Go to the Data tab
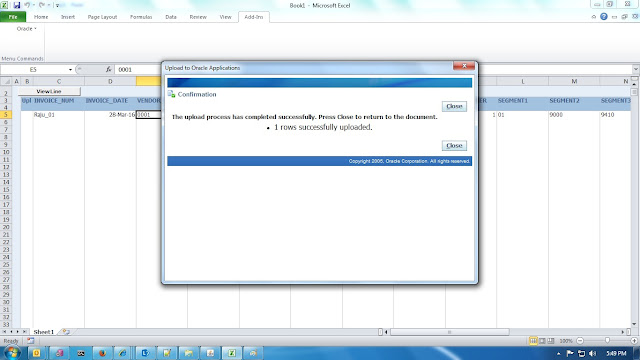 (171, 17)
